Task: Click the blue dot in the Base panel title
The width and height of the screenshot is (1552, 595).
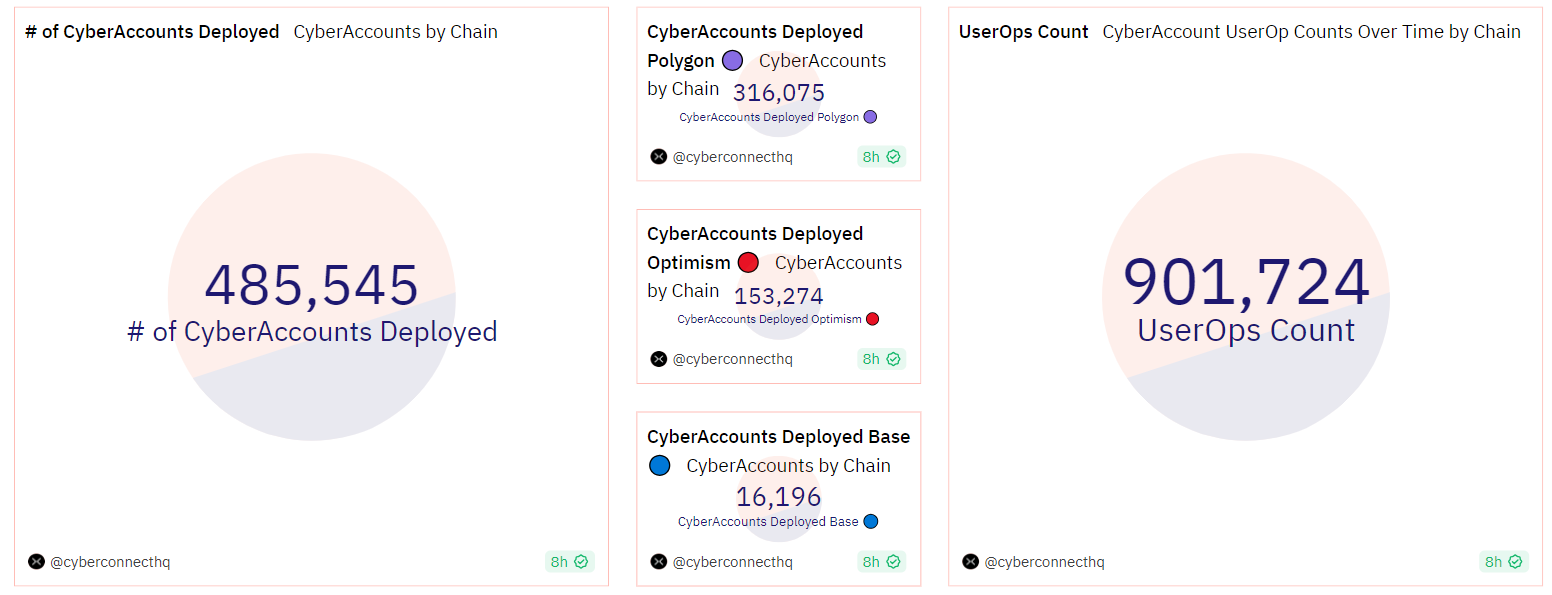Action: tap(659, 465)
